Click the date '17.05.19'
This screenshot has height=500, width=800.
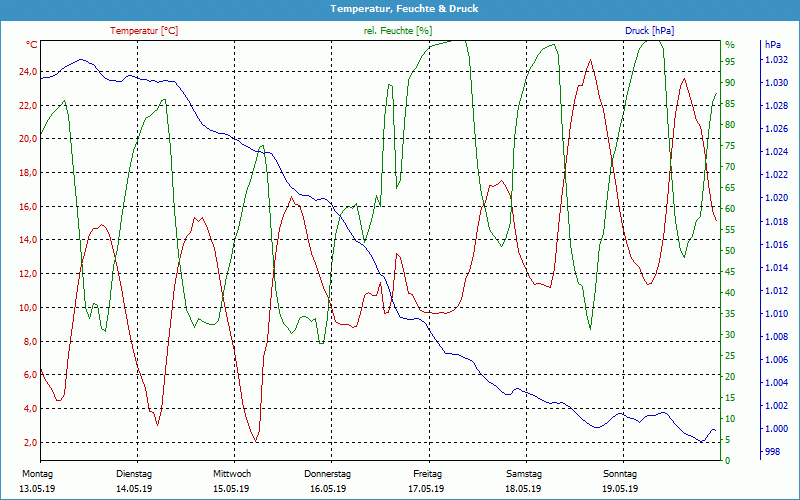pyautogui.click(x=426, y=489)
